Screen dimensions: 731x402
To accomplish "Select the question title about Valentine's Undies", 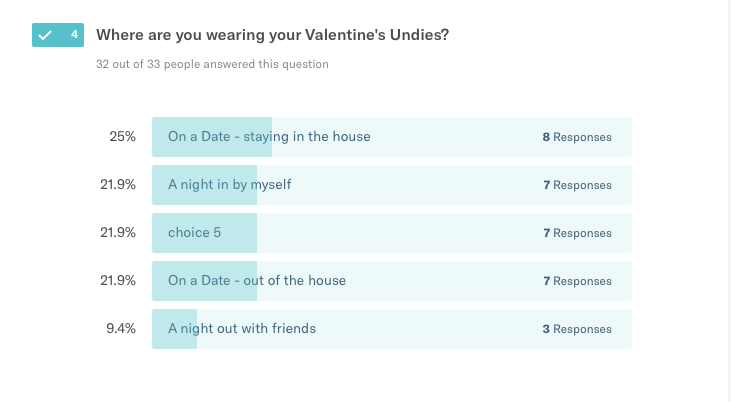I will click(272, 35).
